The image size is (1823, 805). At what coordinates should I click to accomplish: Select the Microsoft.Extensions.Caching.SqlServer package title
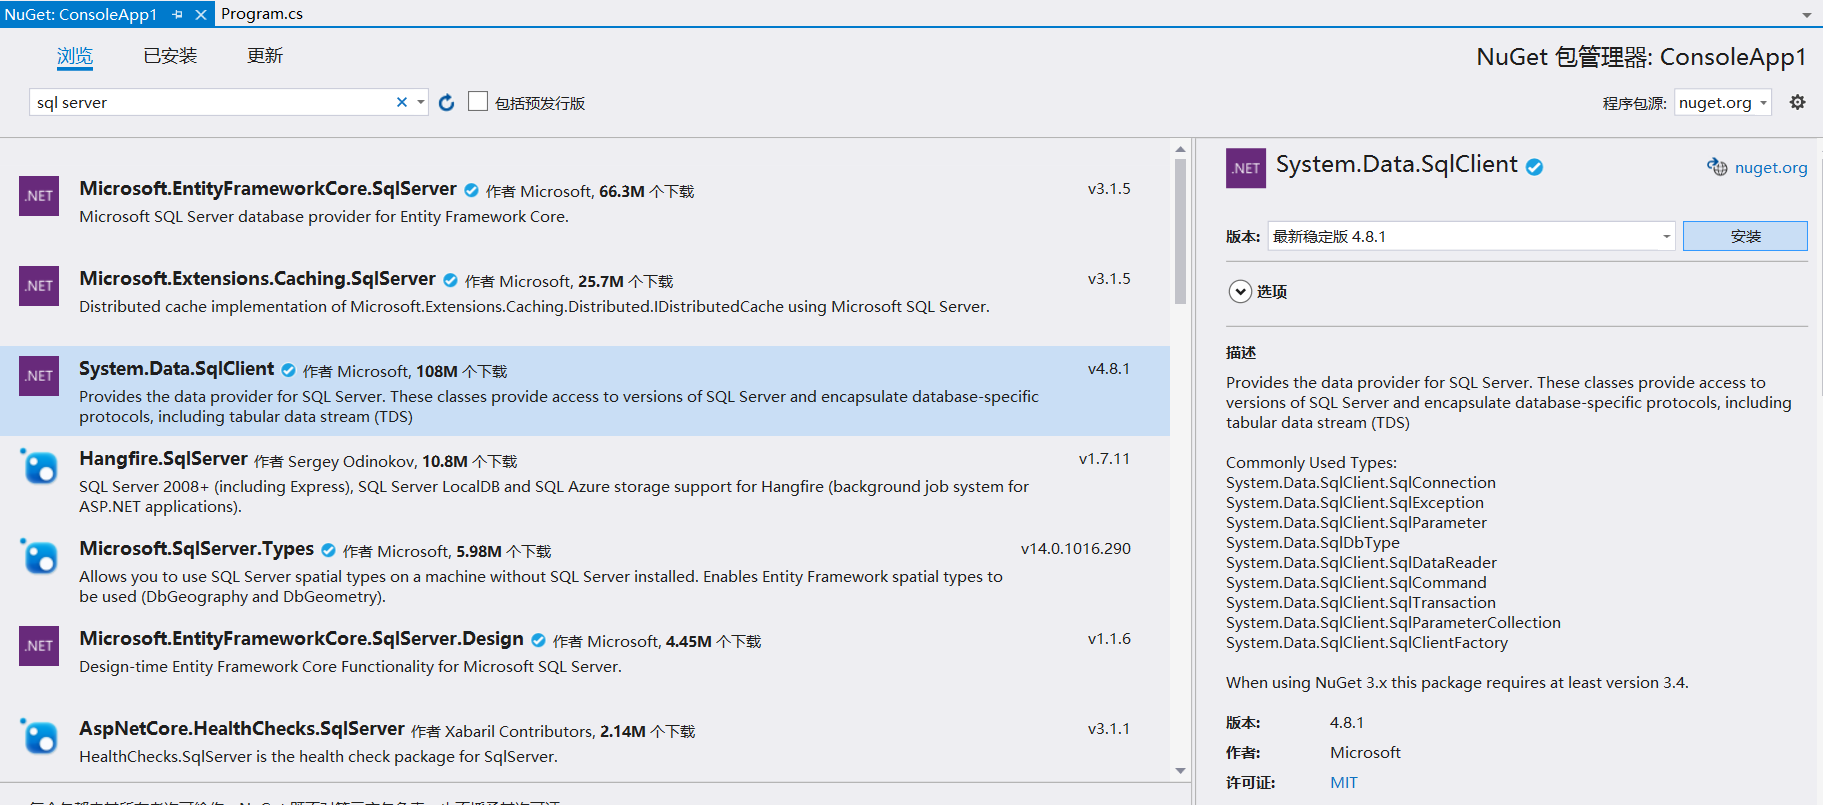point(257,279)
